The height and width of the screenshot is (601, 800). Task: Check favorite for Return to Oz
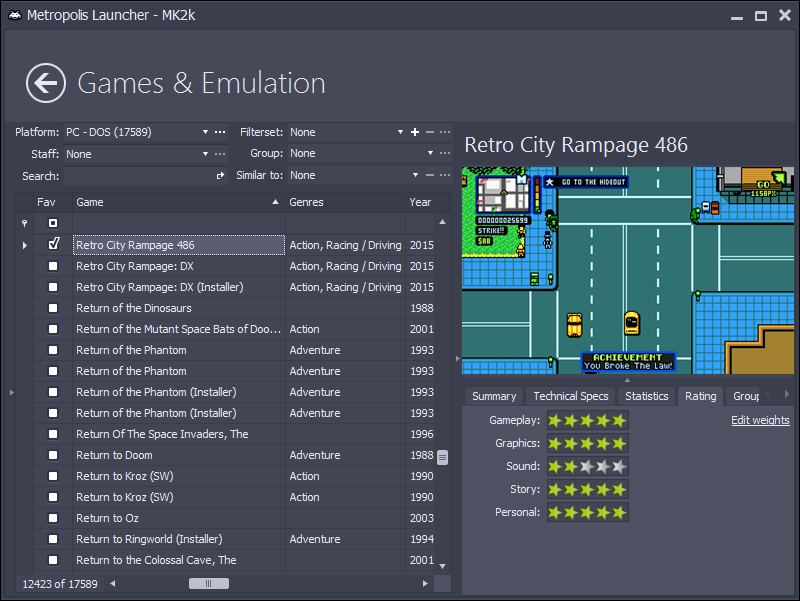pyautogui.click(x=53, y=518)
